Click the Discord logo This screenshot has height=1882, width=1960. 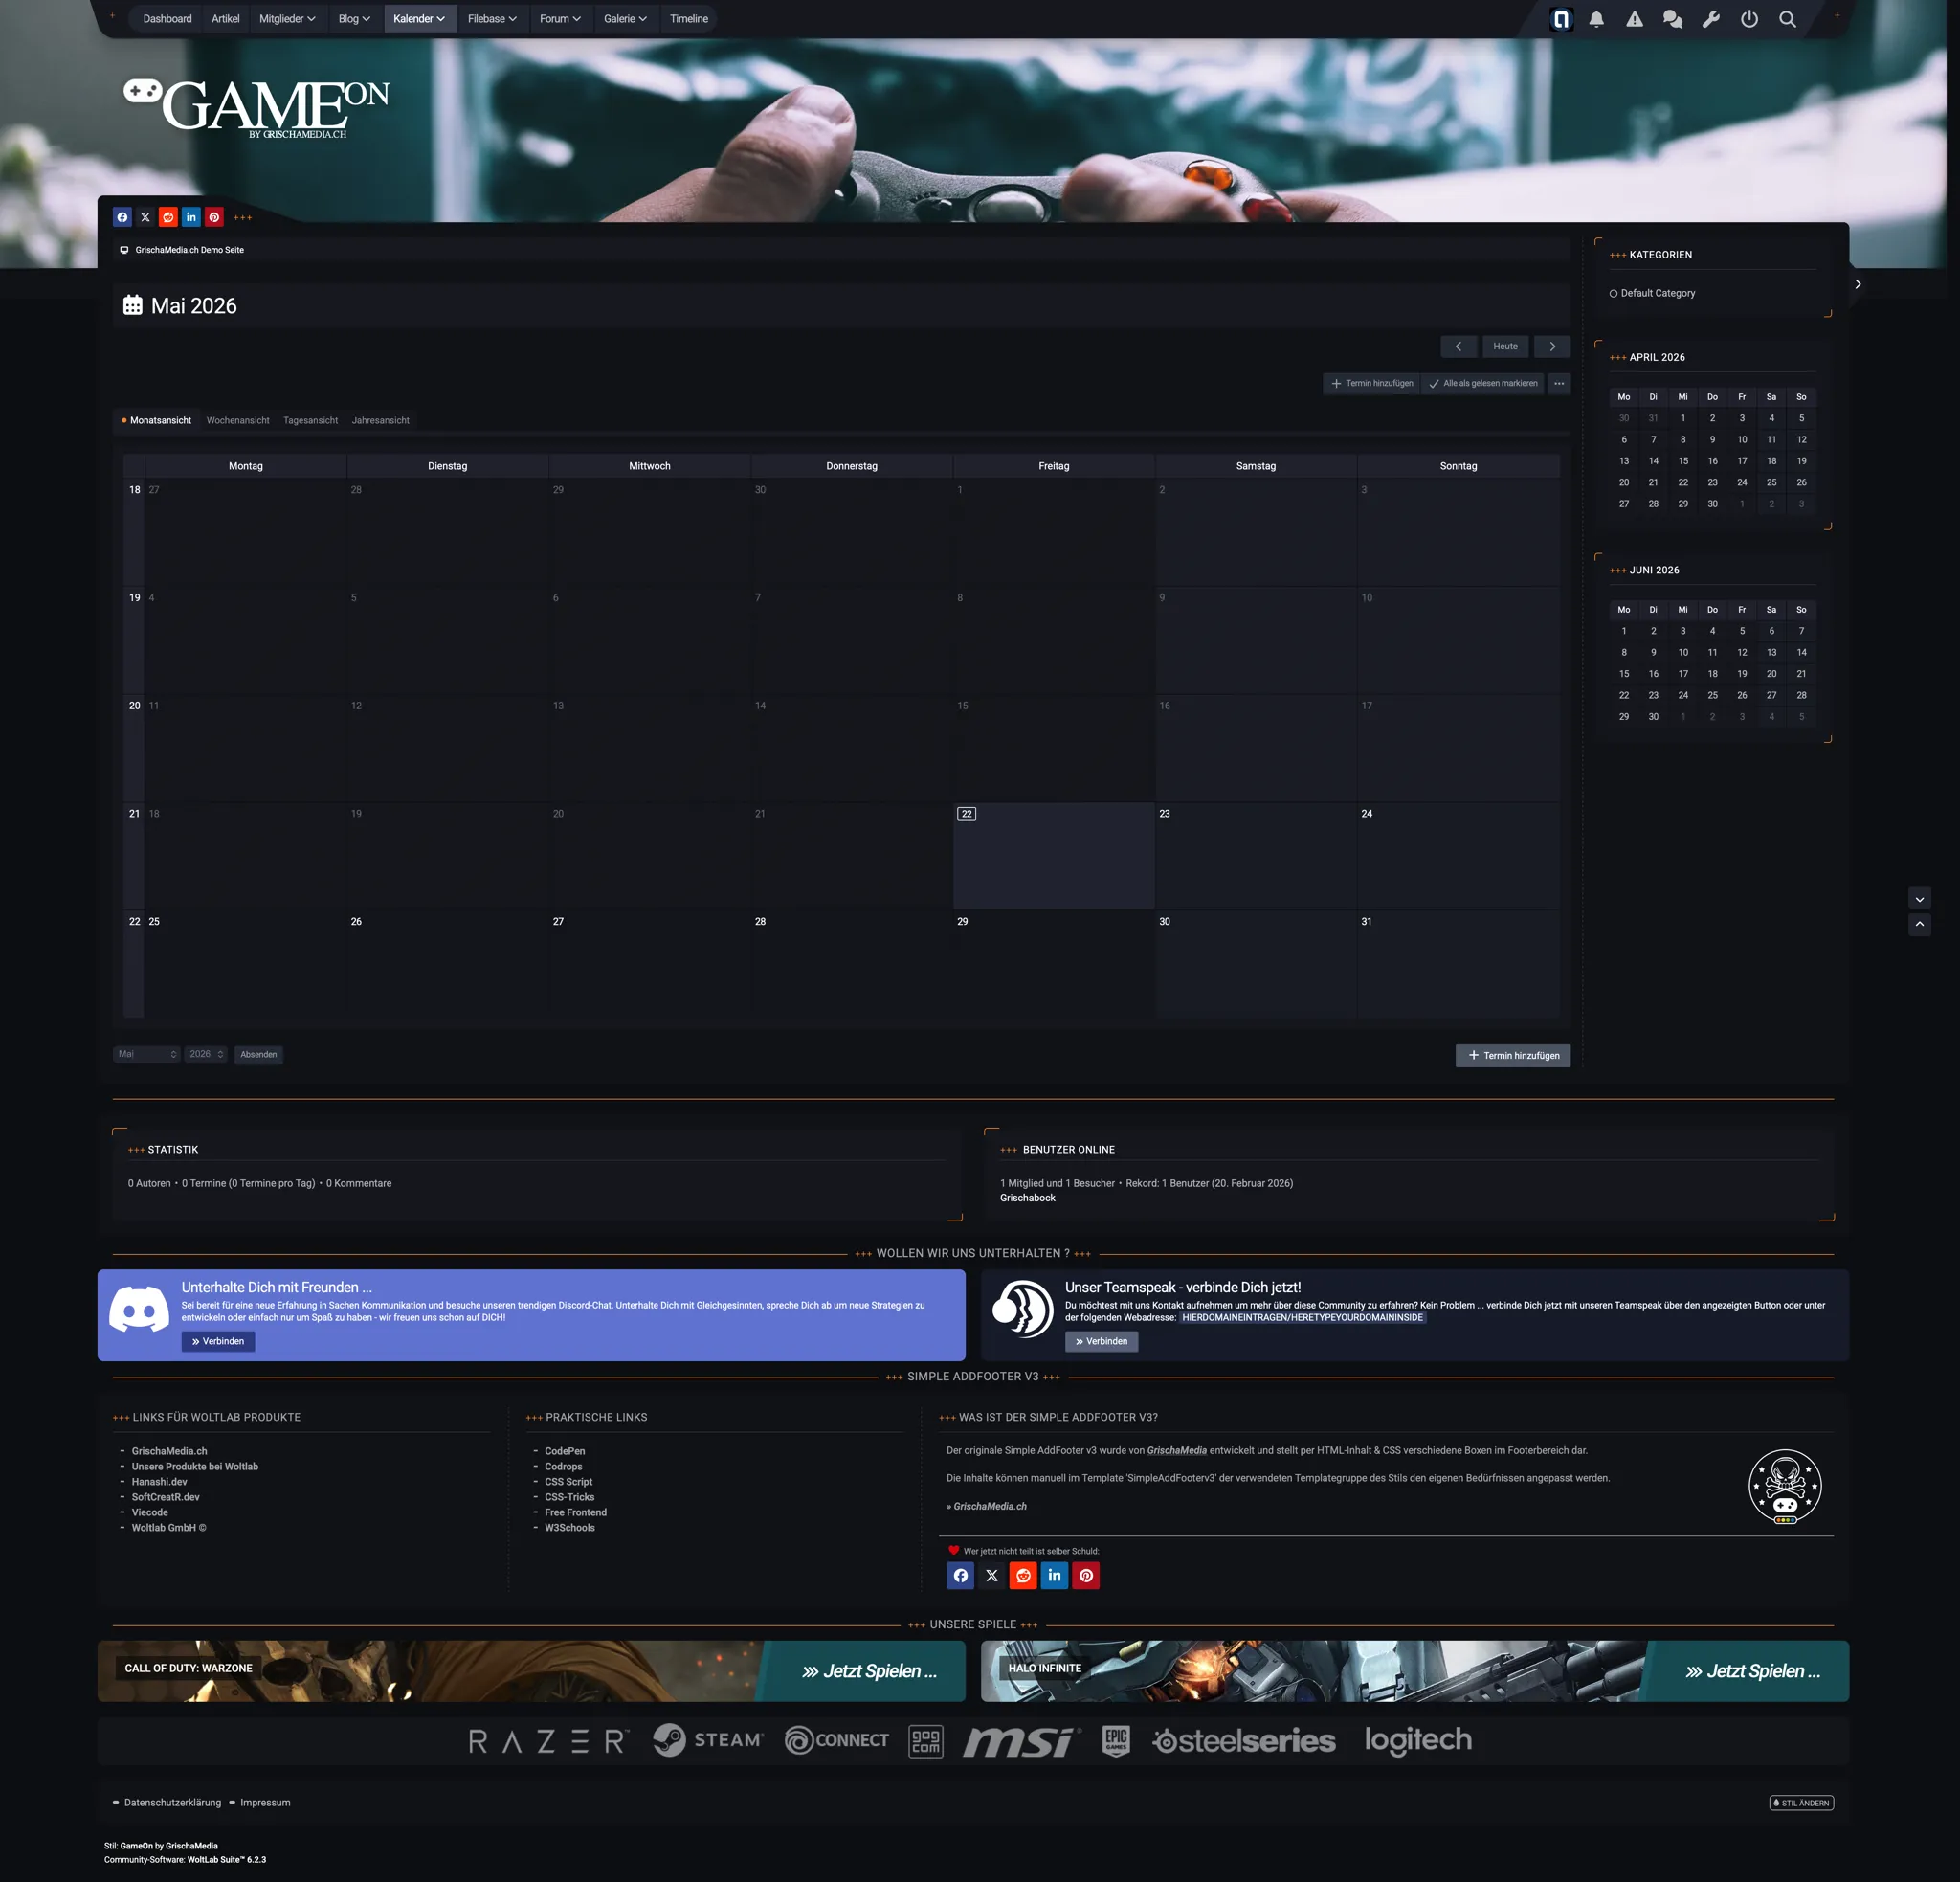click(139, 1309)
